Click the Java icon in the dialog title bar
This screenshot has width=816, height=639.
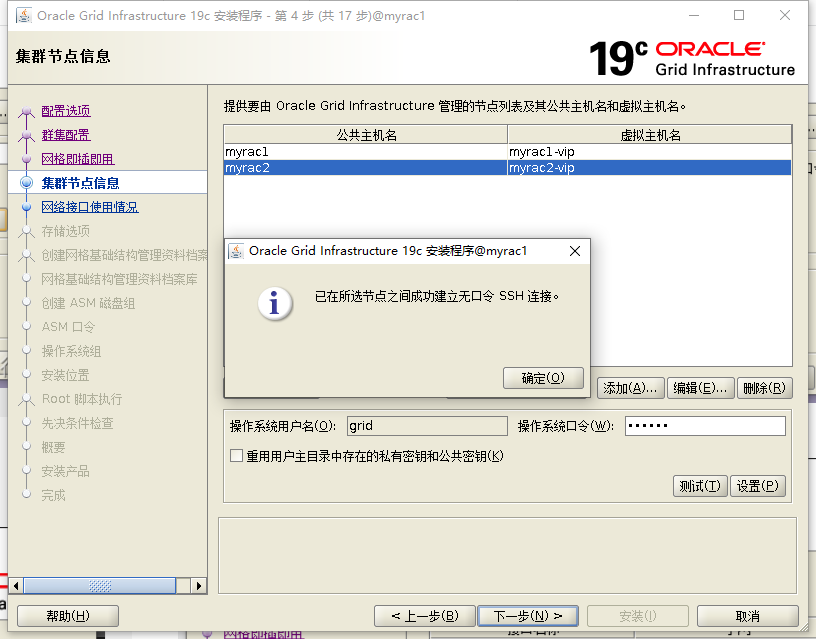click(x=236, y=251)
